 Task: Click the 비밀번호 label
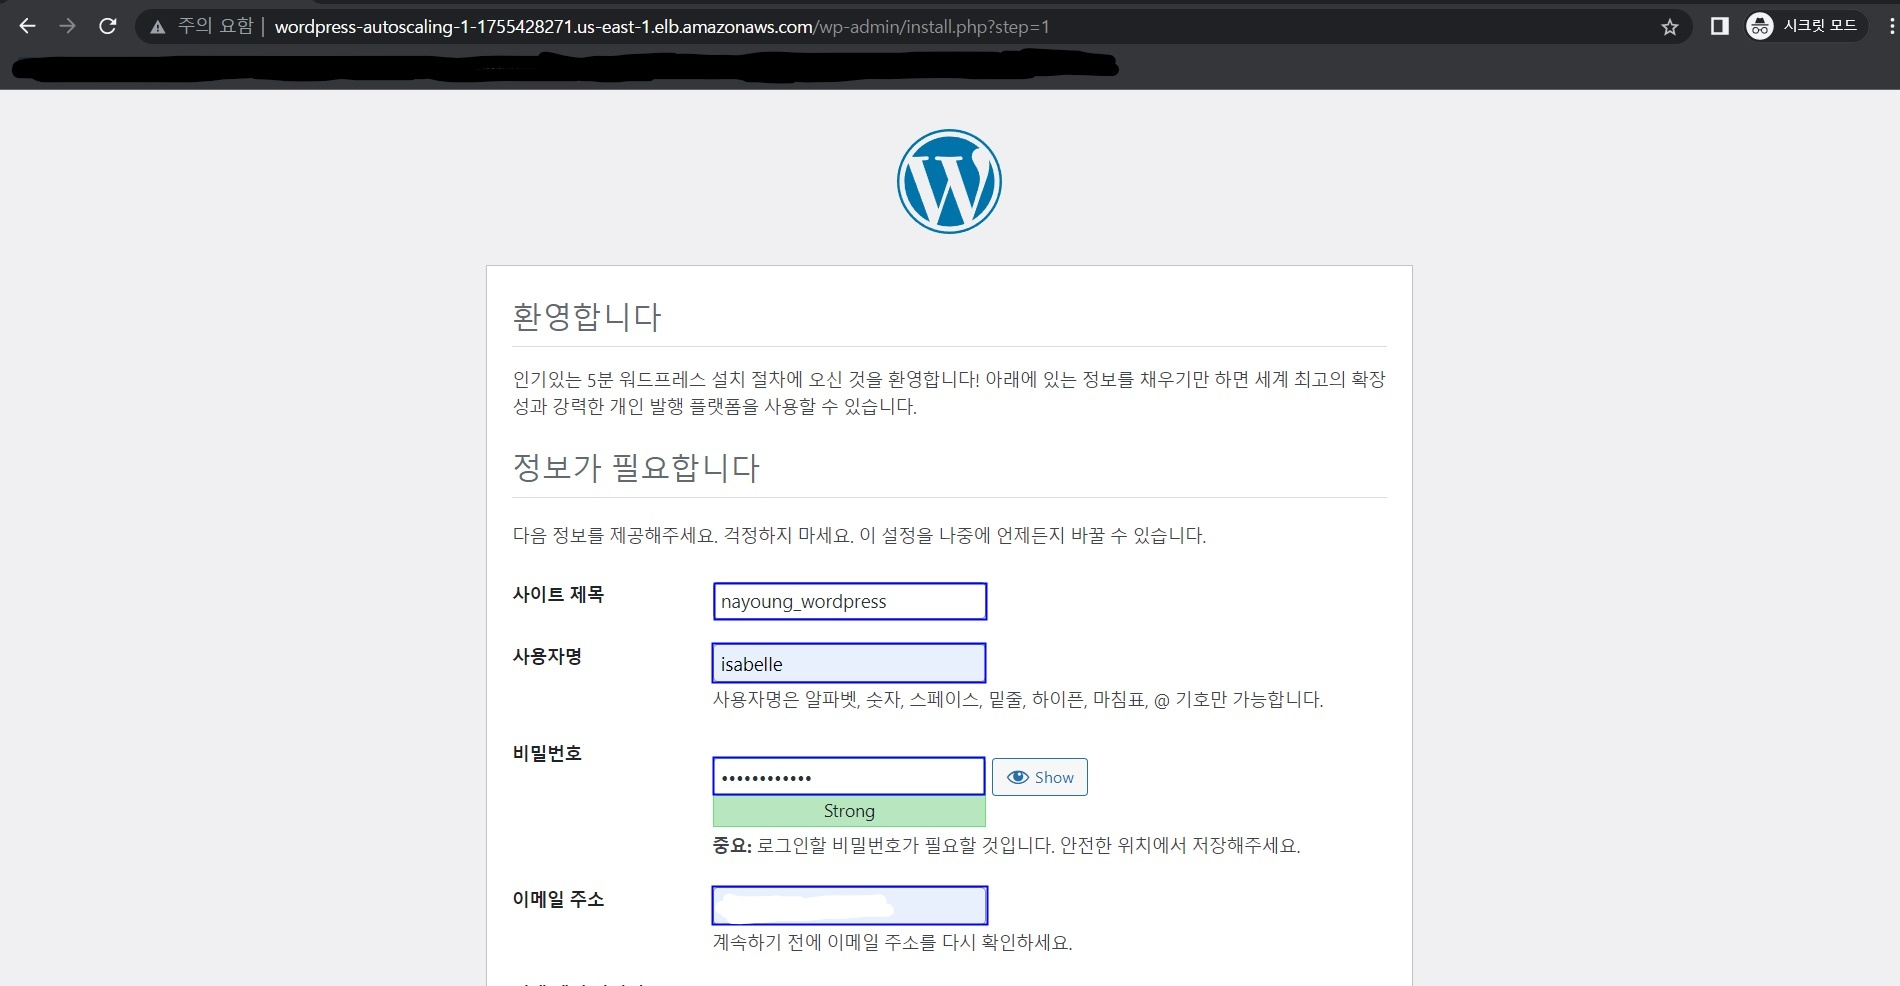coord(547,753)
